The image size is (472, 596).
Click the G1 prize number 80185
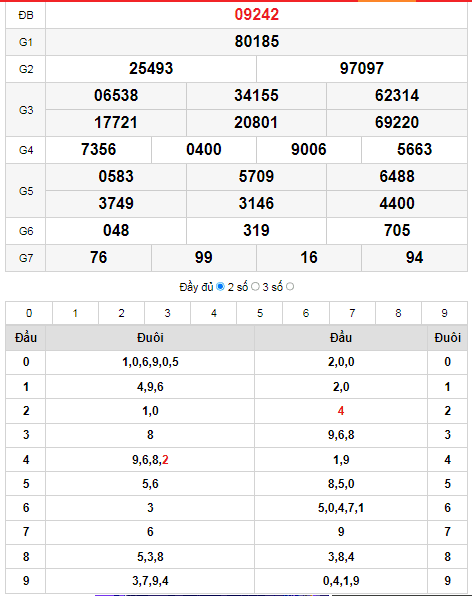257,41
